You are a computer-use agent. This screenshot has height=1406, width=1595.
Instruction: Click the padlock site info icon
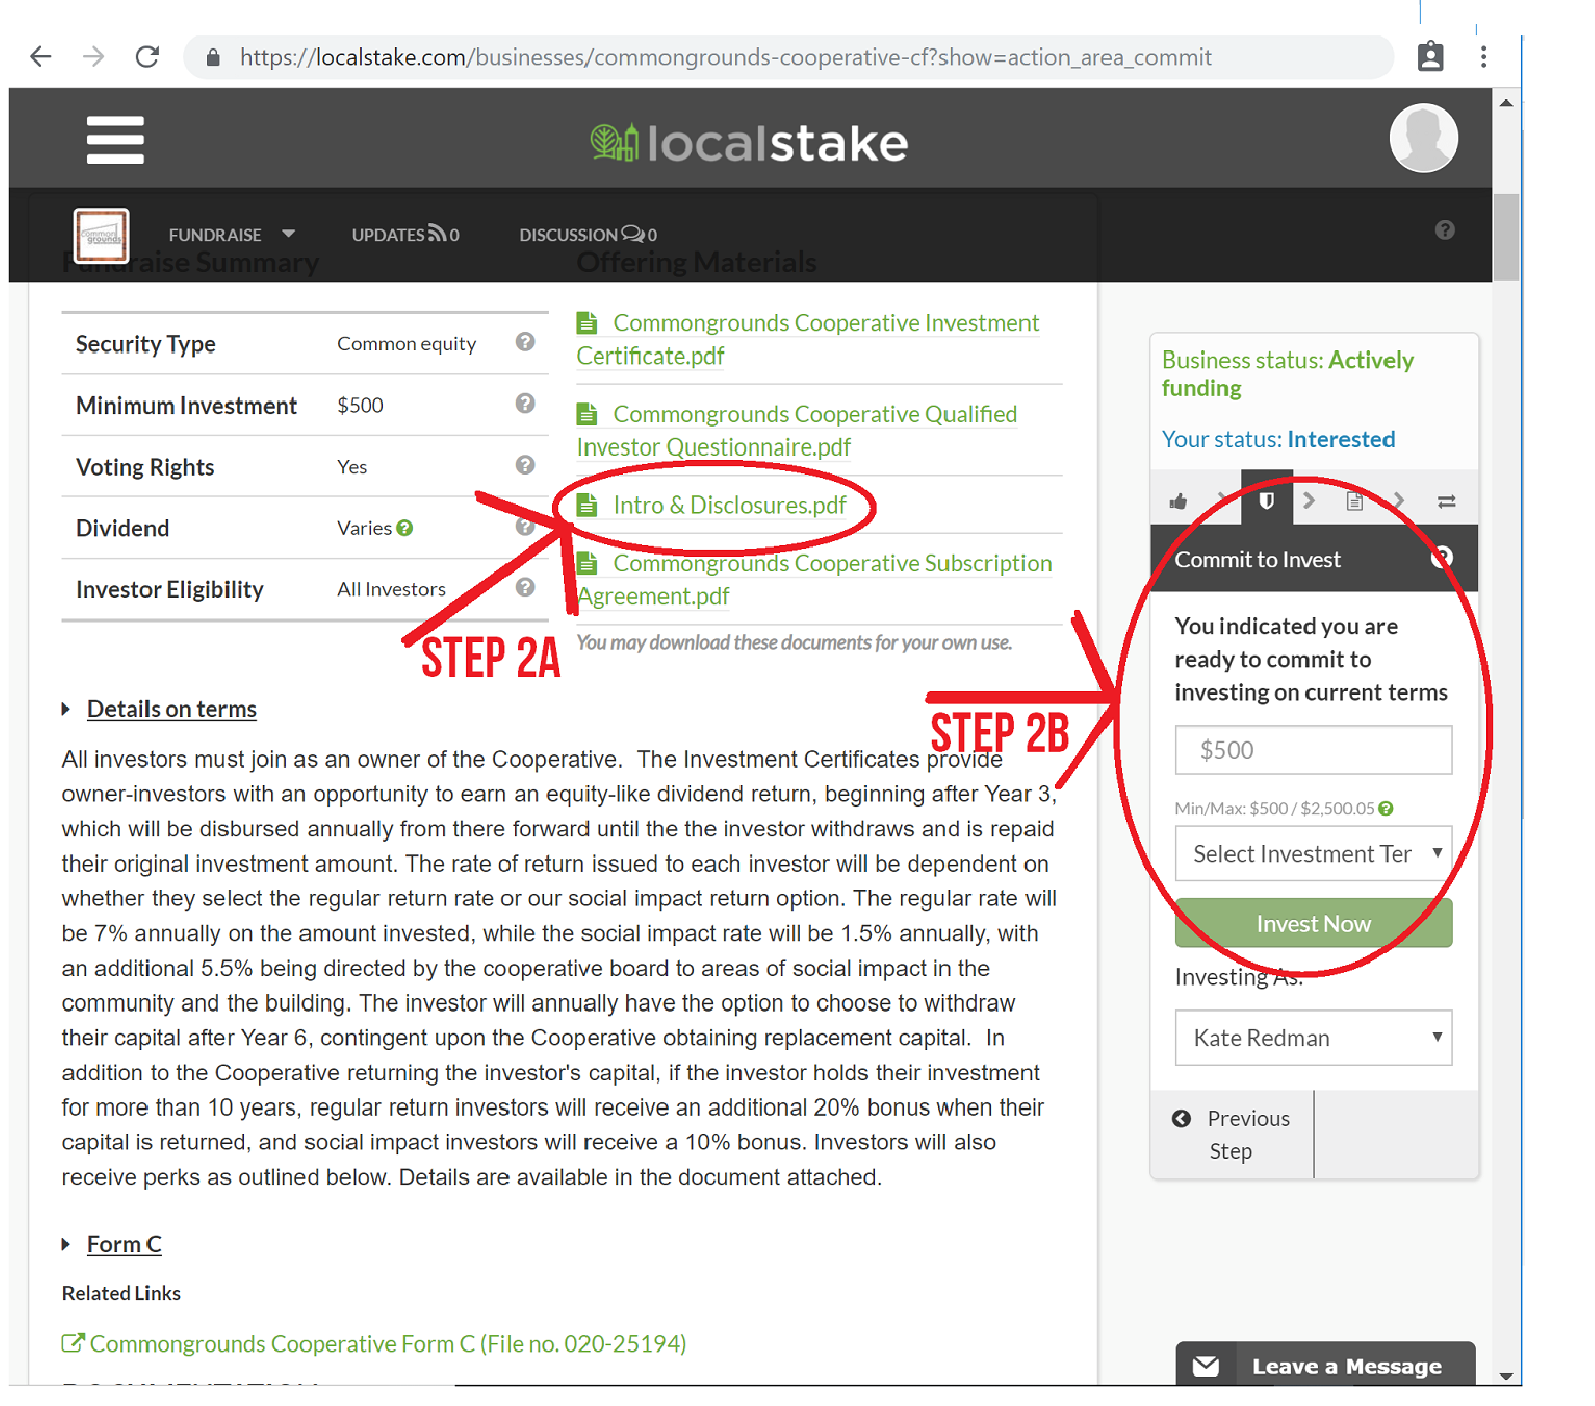tap(213, 58)
